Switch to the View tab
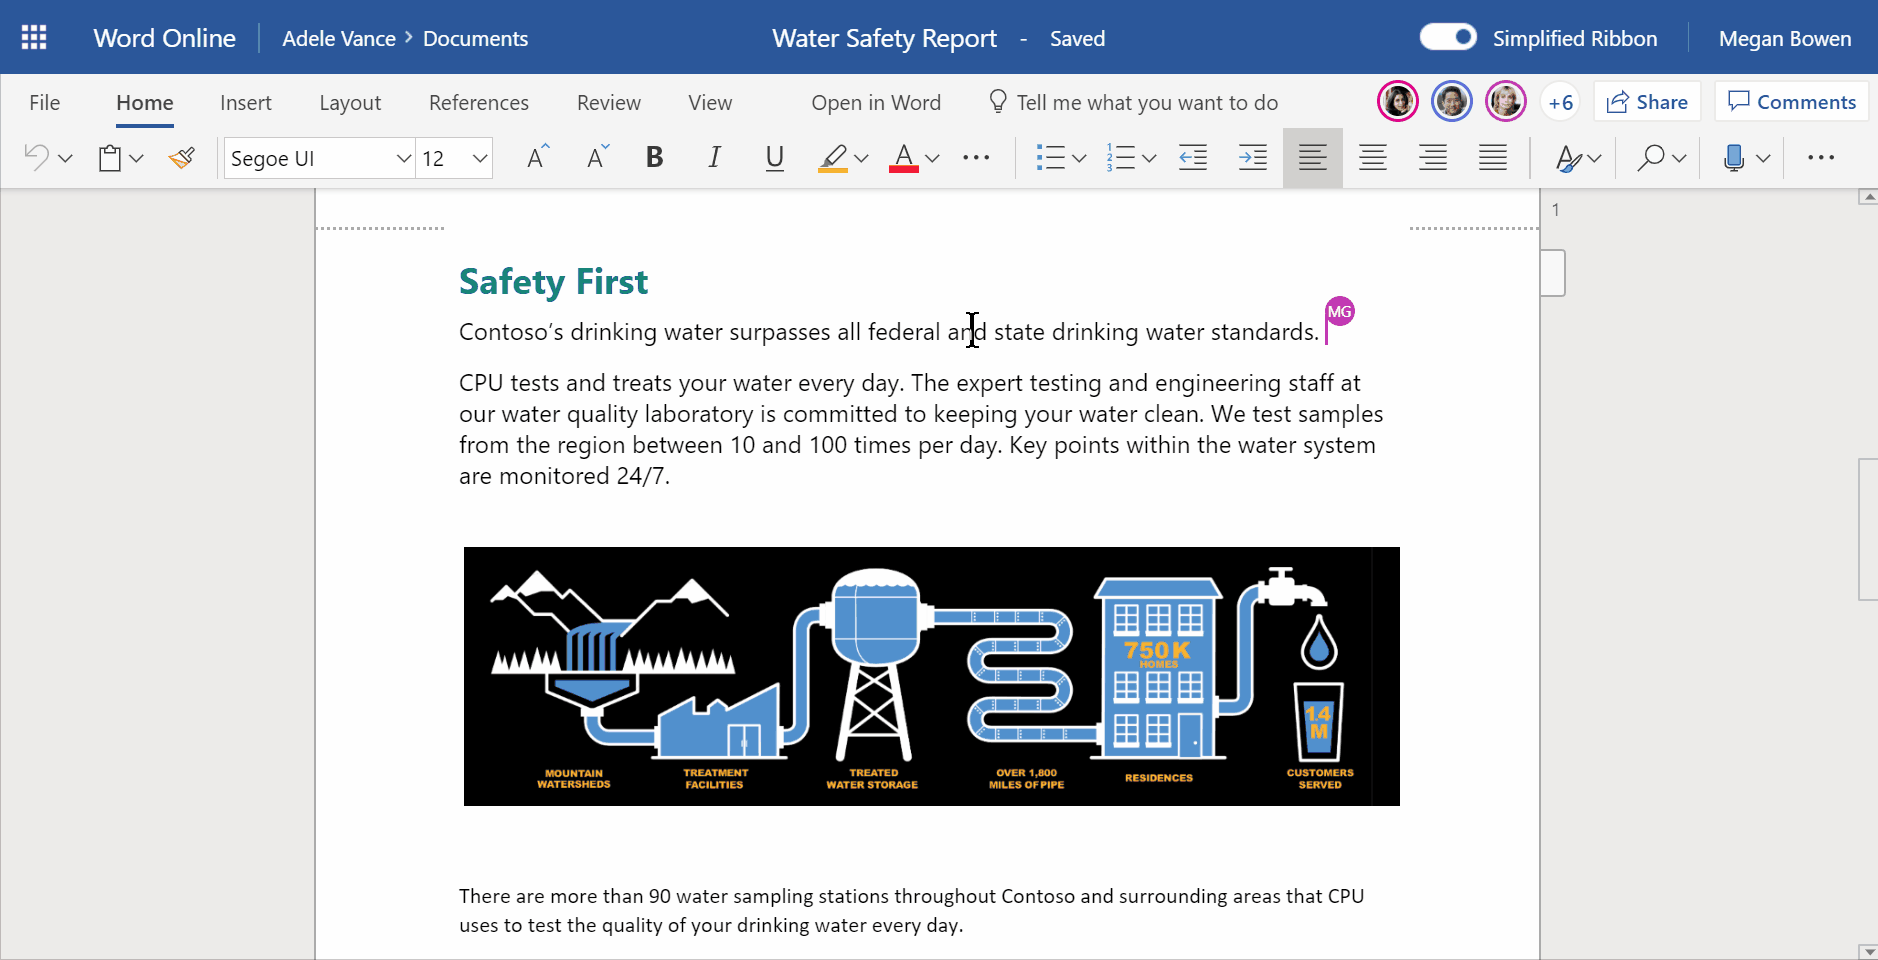The height and width of the screenshot is (960, 1878). coord(710,103)
